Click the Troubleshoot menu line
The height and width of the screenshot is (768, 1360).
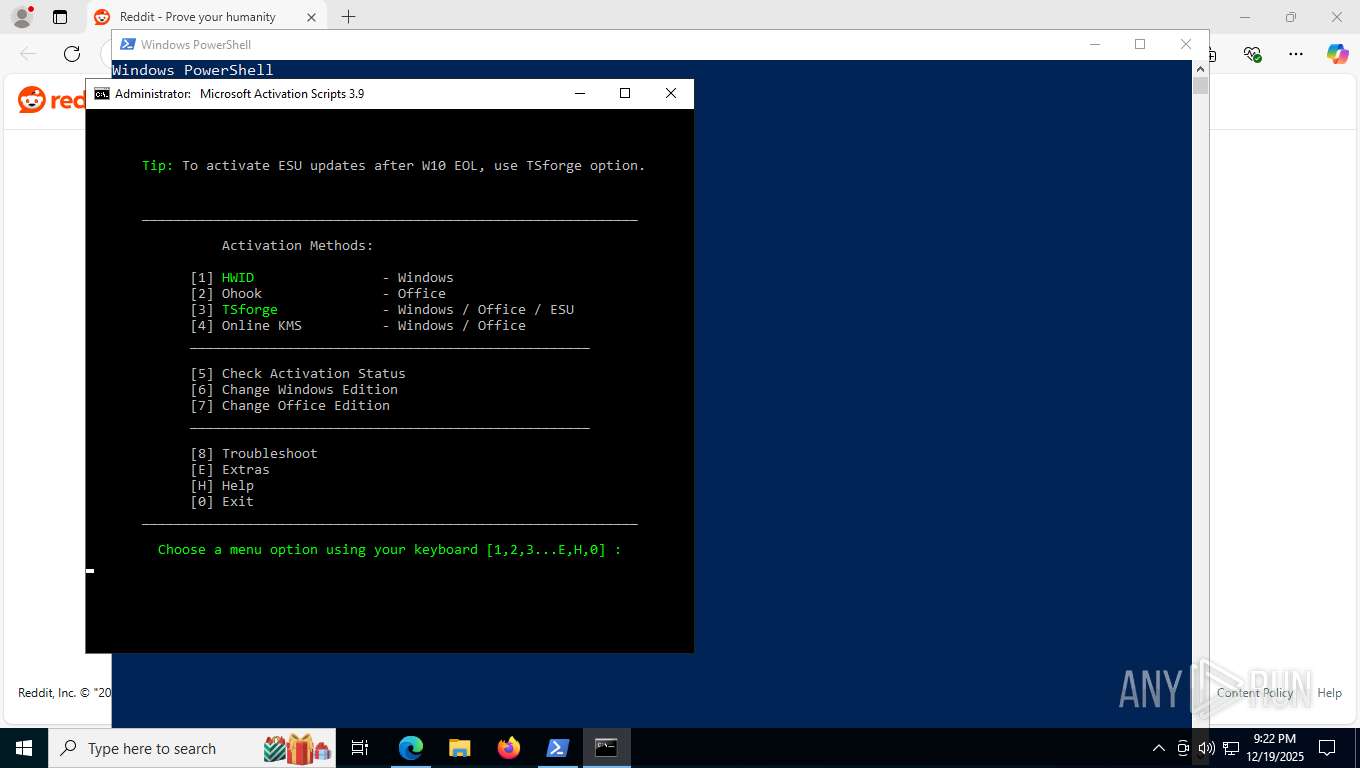coord(254,454)
